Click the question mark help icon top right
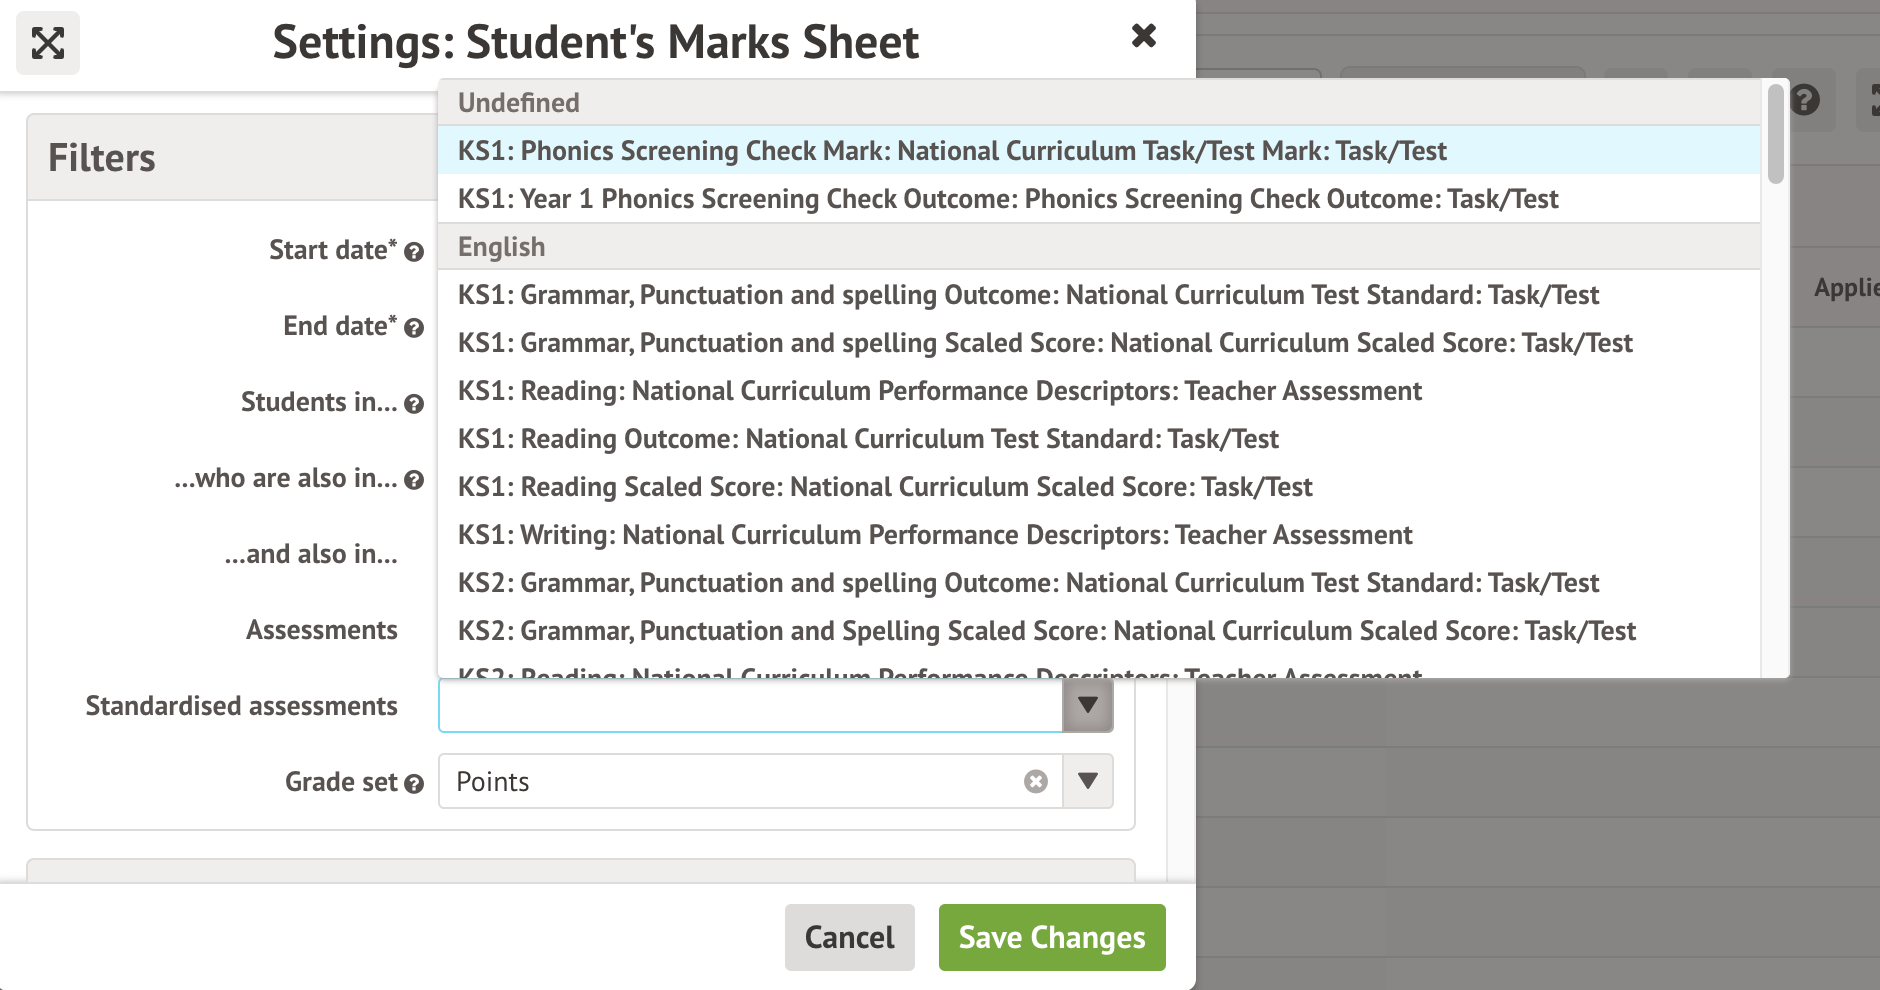Screen dimensions: 1880x990 pos(1806,99)
